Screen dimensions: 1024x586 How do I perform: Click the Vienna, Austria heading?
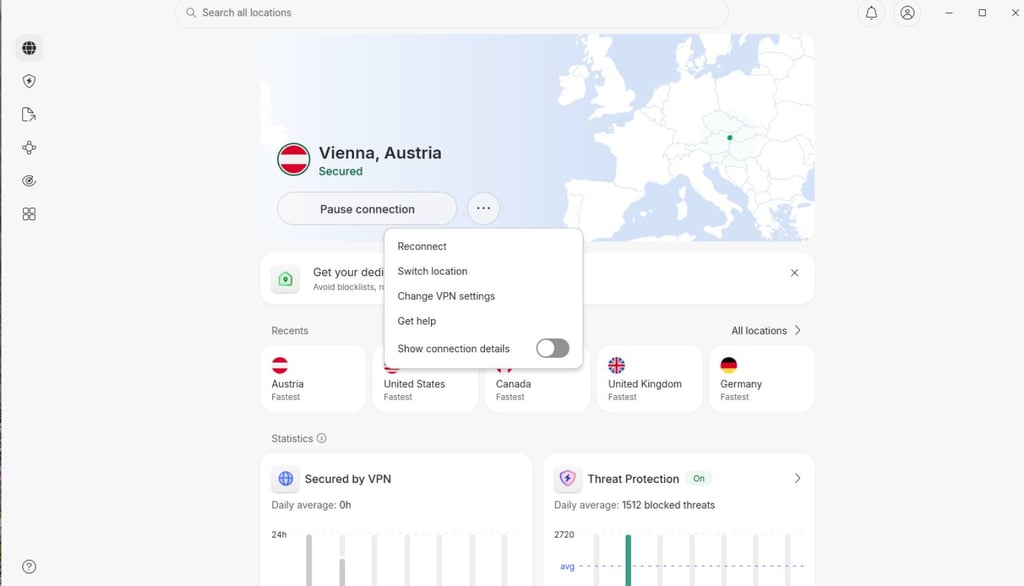click(x=380, y=153)
